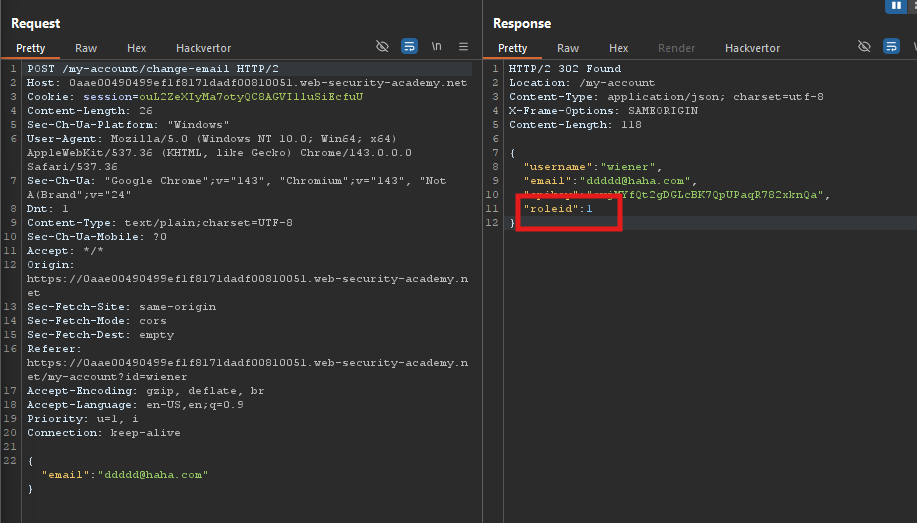The height and width of the screenshot is (523, 917).
Task: Click the POST /my-account/change-email request line
Action: click(153, 68)
